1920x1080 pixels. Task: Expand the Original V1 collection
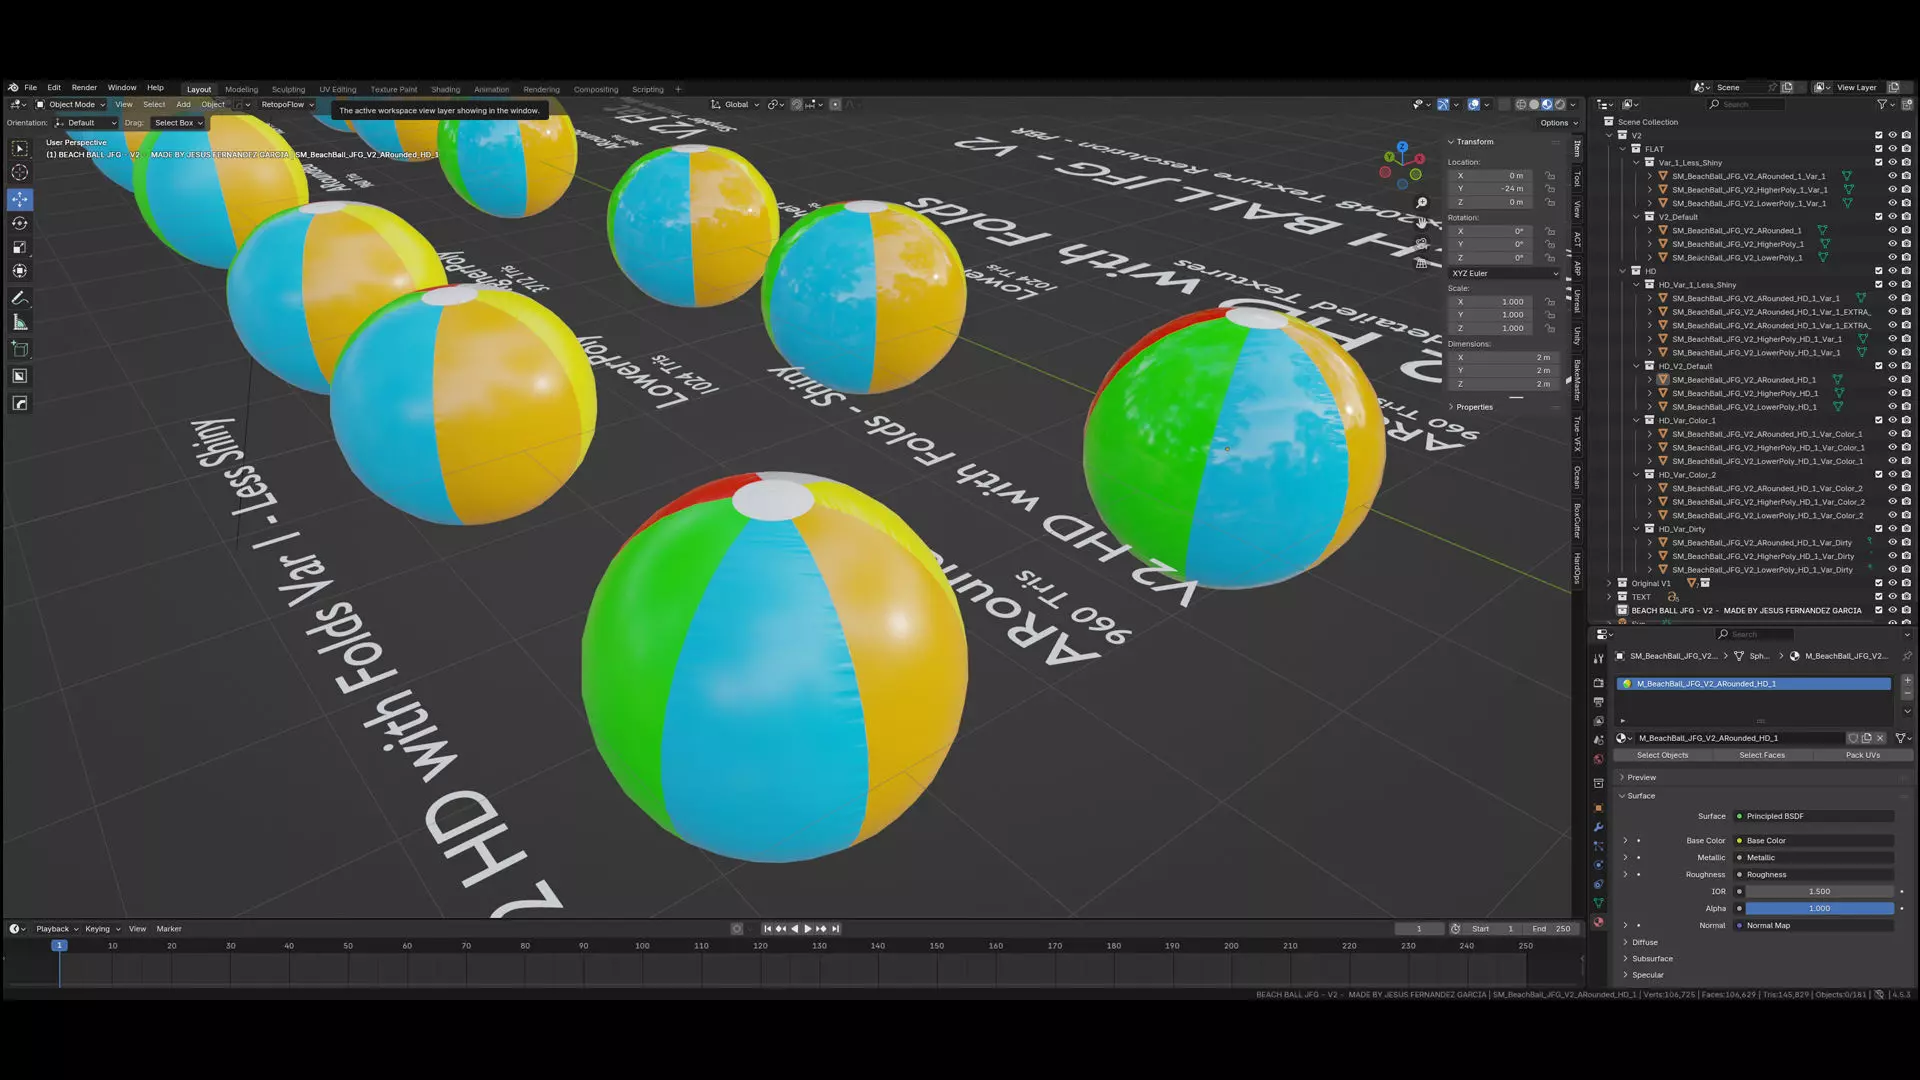(1609, 583)
